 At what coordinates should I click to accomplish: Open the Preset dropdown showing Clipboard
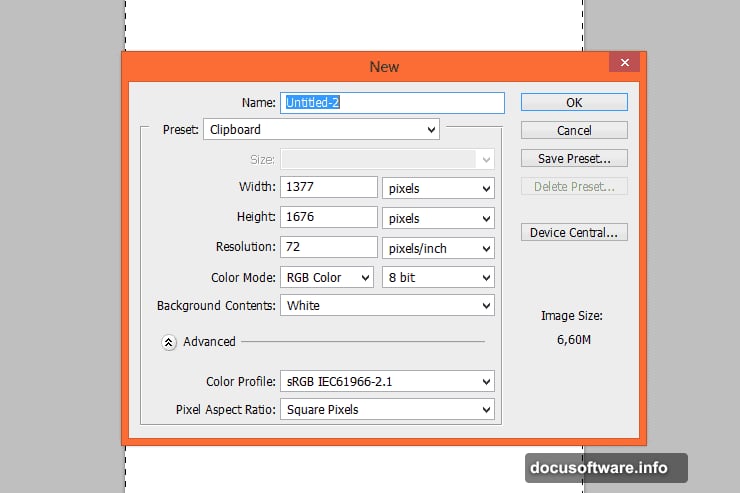click(321, 129)
